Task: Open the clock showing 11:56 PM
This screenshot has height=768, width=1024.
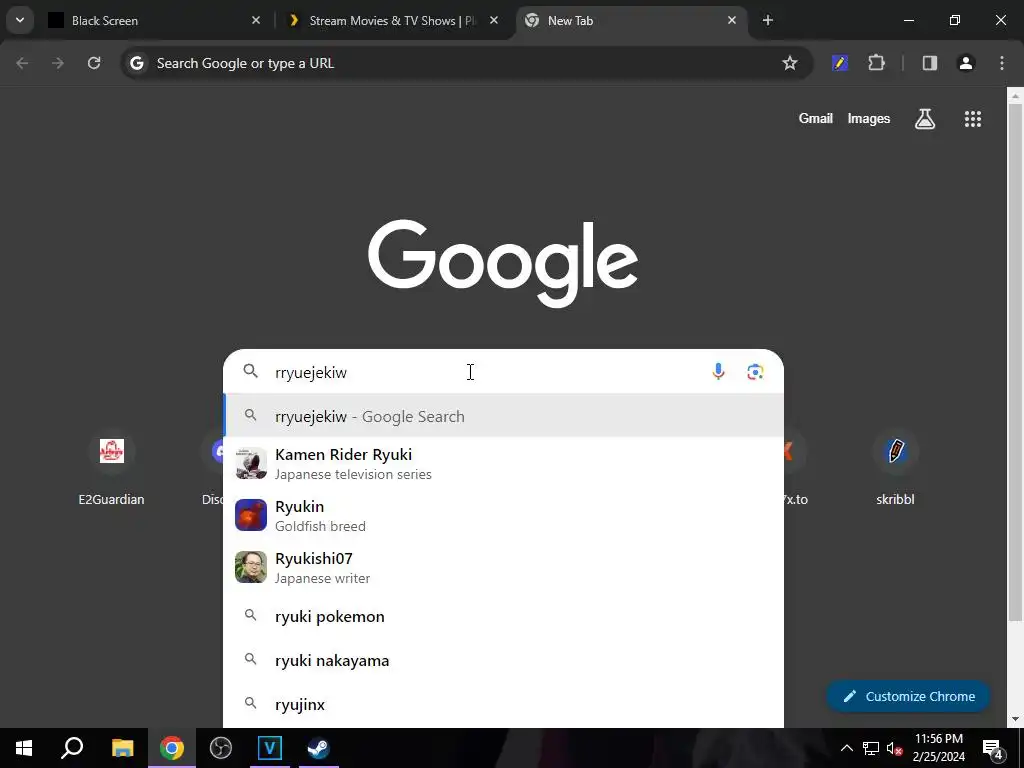Action: point(938,748)
